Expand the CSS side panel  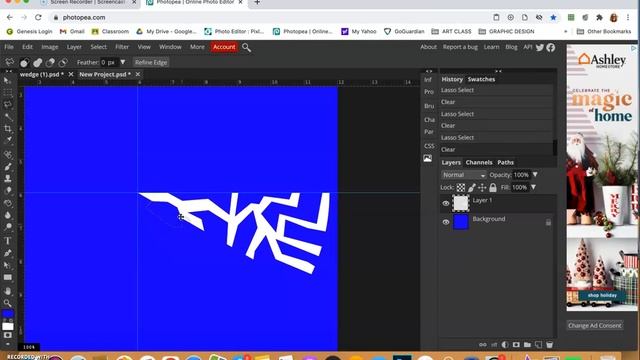click(x=429, y=146)
